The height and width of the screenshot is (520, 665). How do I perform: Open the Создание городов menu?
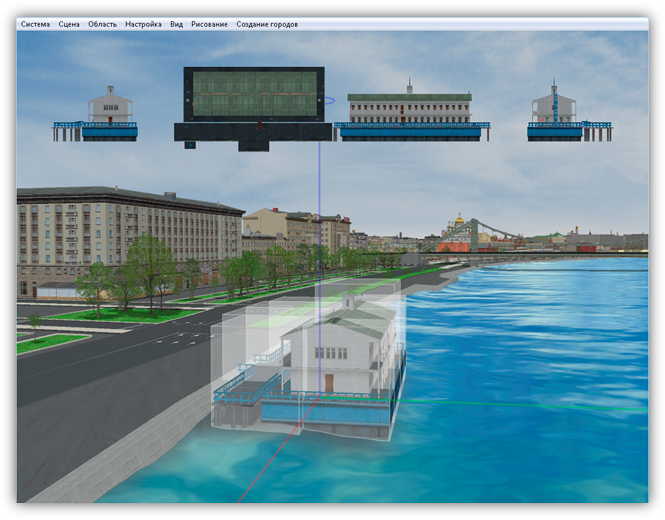pyautogui.click(x=267, y=24)
